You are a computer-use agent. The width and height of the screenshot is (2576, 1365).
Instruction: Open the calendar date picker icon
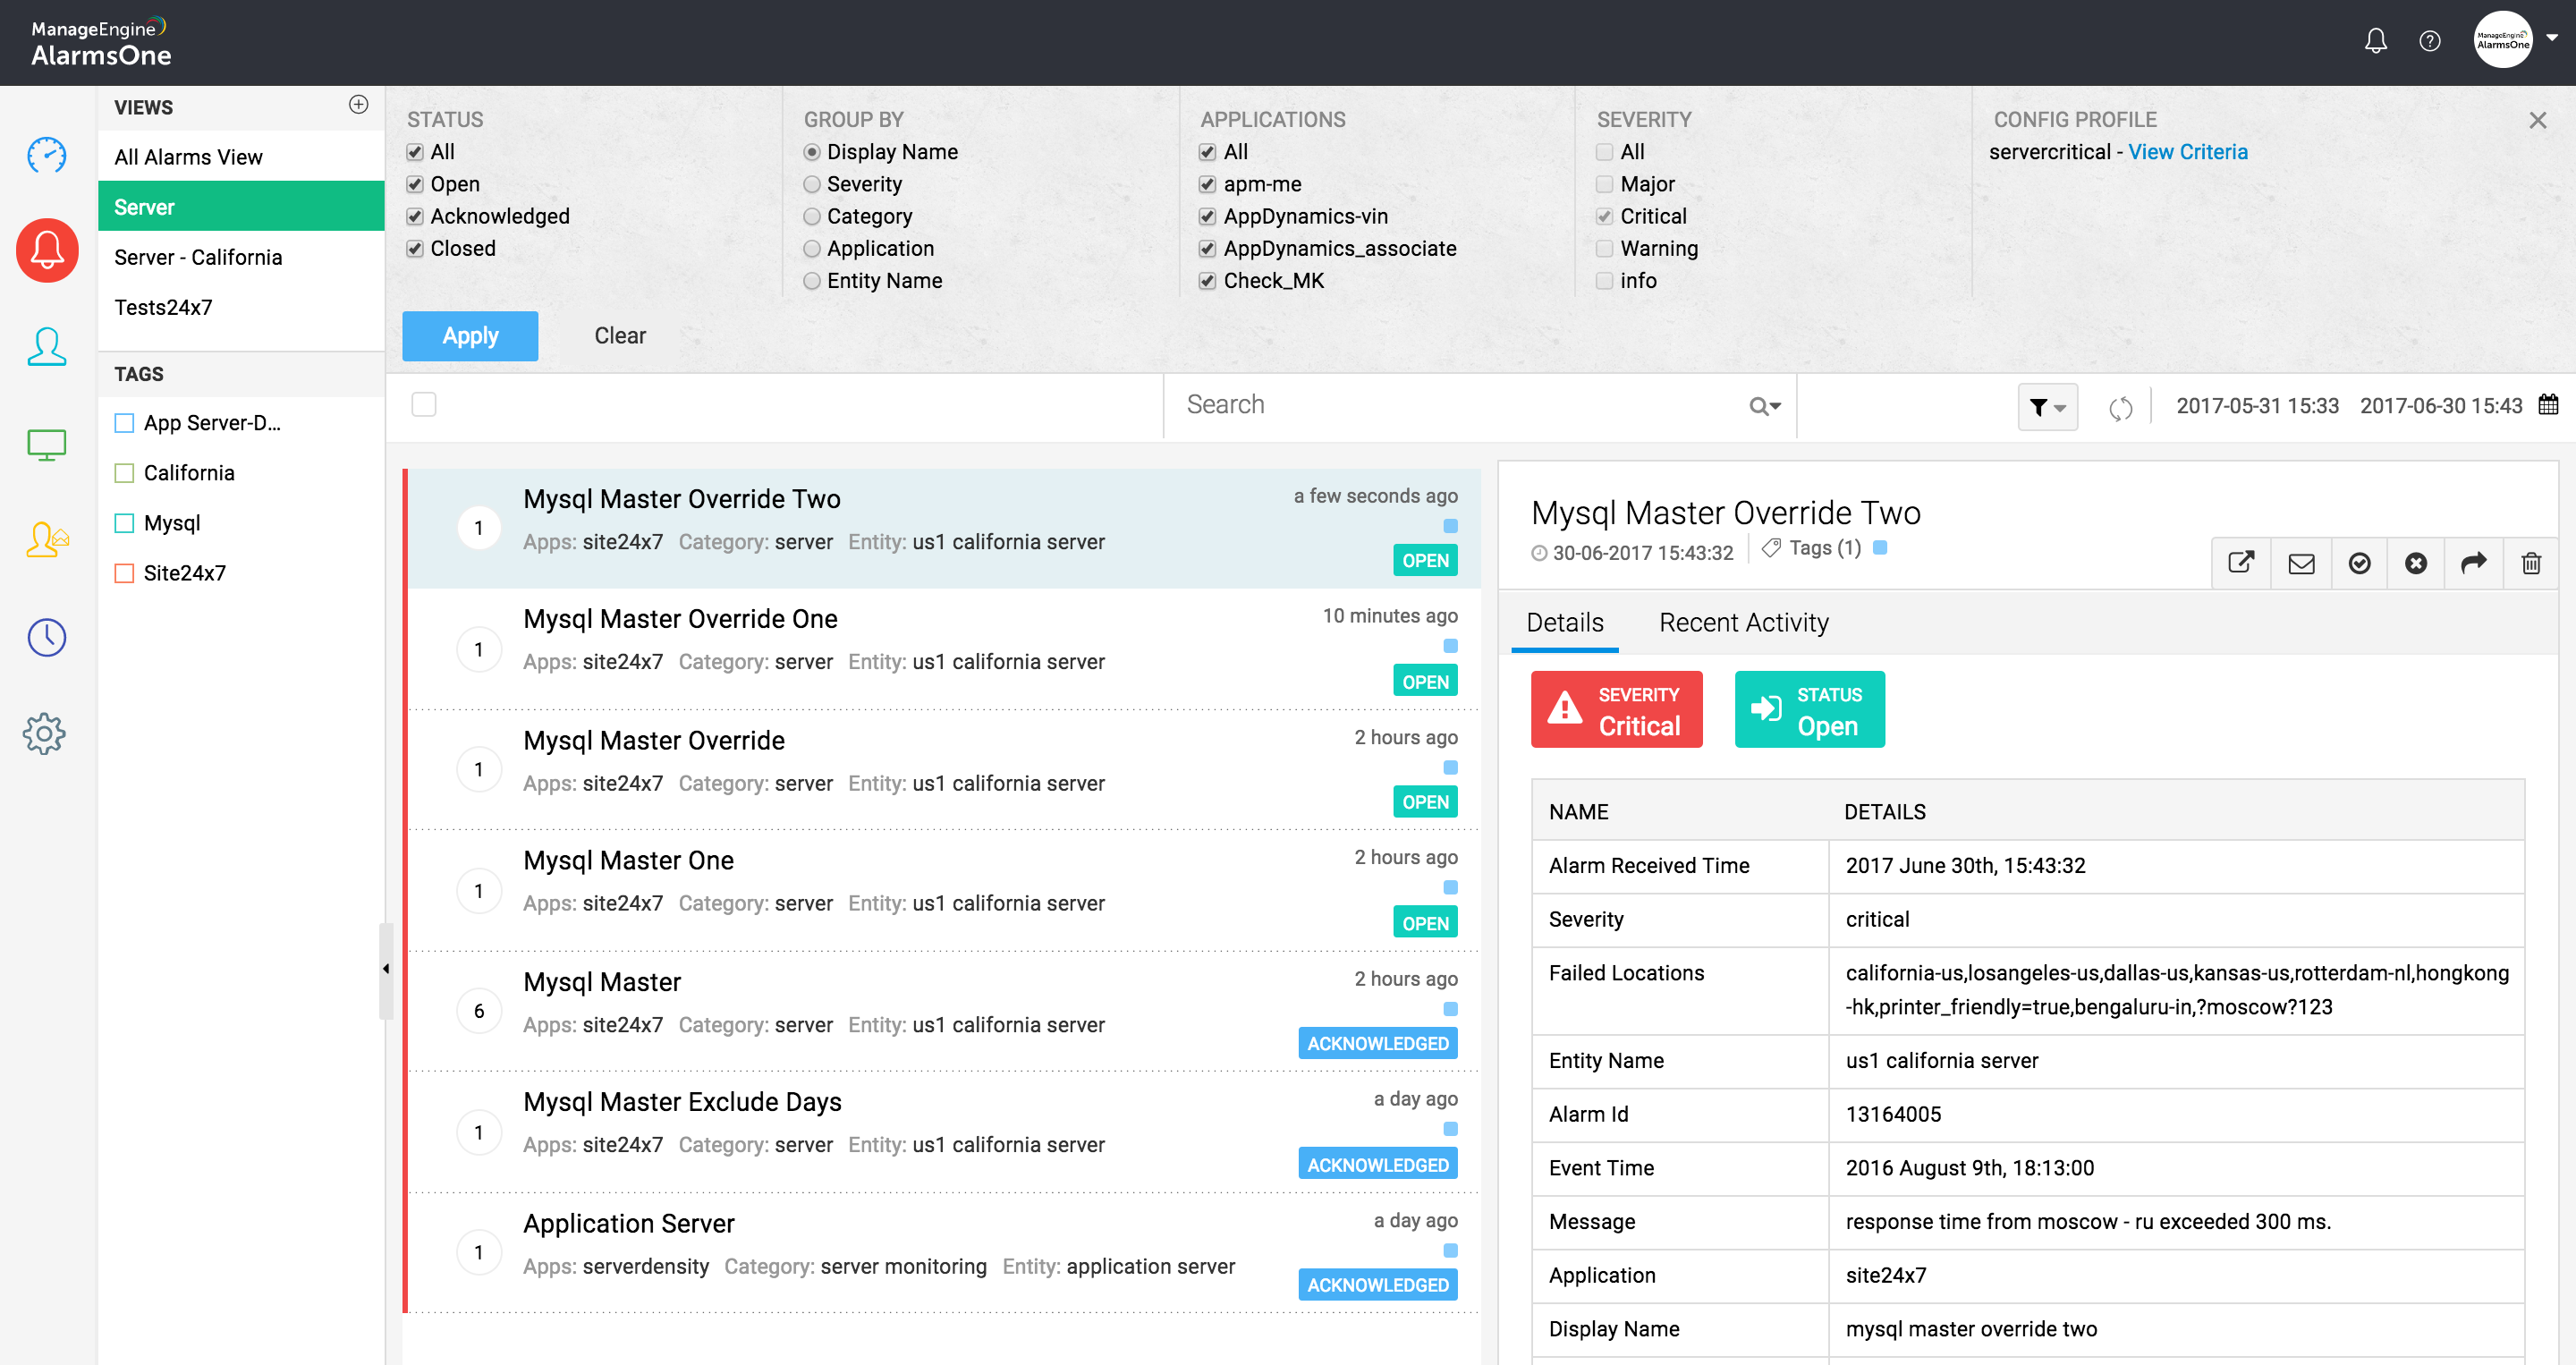coord(2548,405)
